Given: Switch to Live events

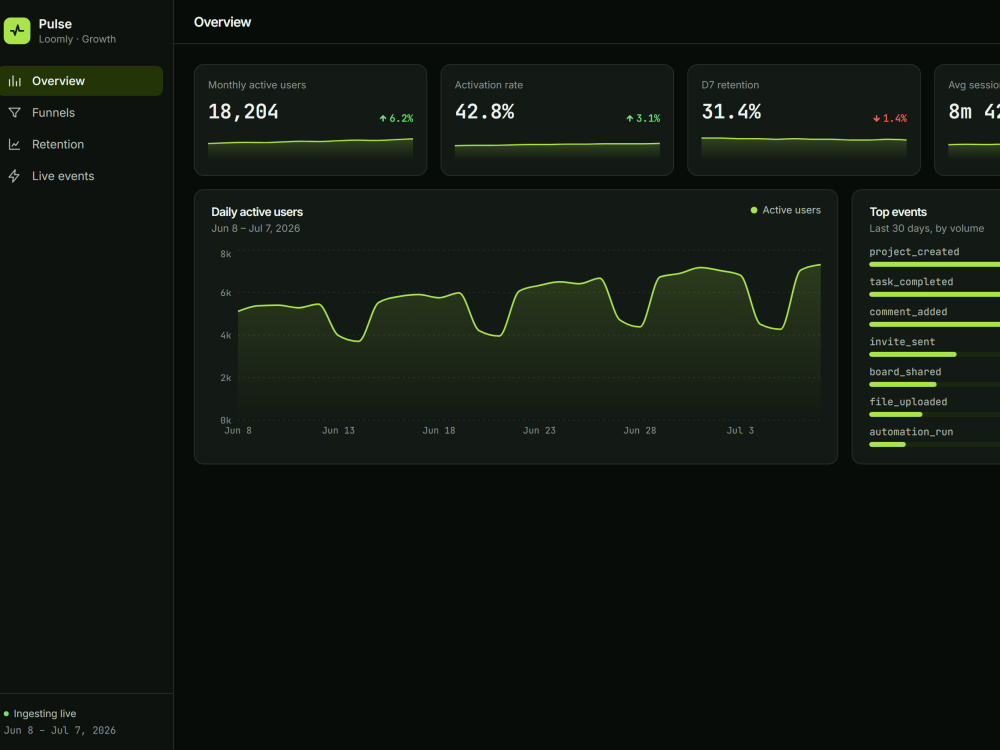Looking at the screenshot, I should (x=81, y=176).
